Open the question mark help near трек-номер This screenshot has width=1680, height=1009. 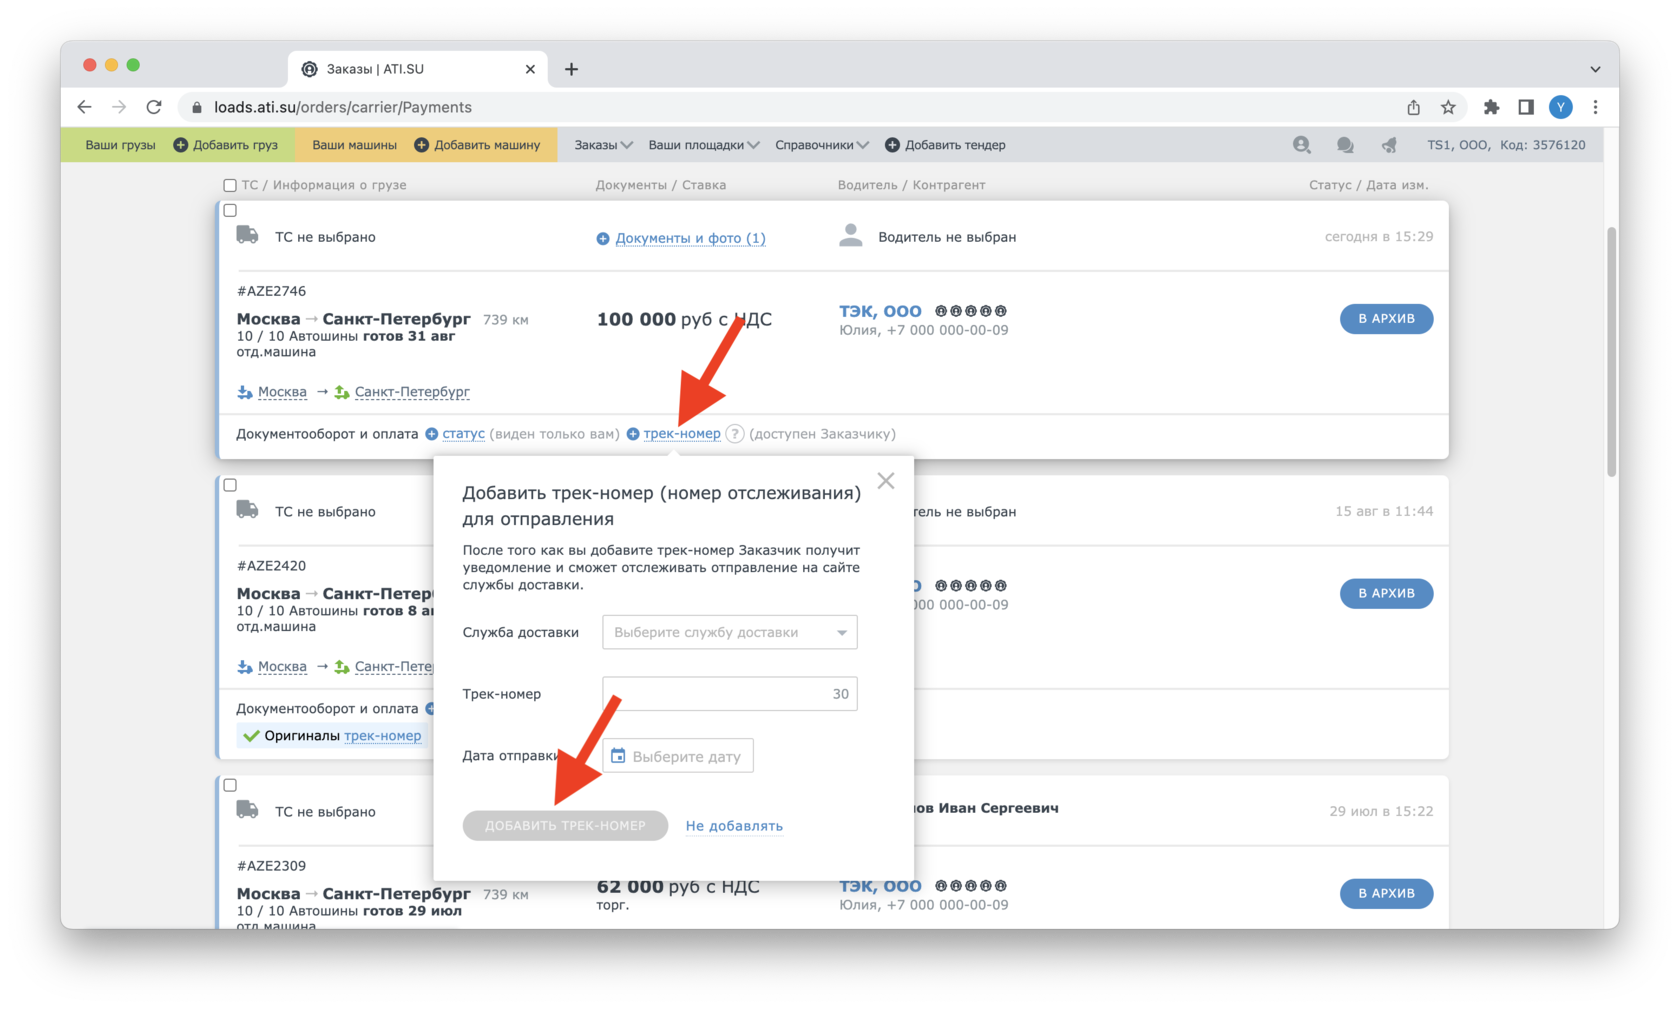pyautogui.click(x=735, y=434)
